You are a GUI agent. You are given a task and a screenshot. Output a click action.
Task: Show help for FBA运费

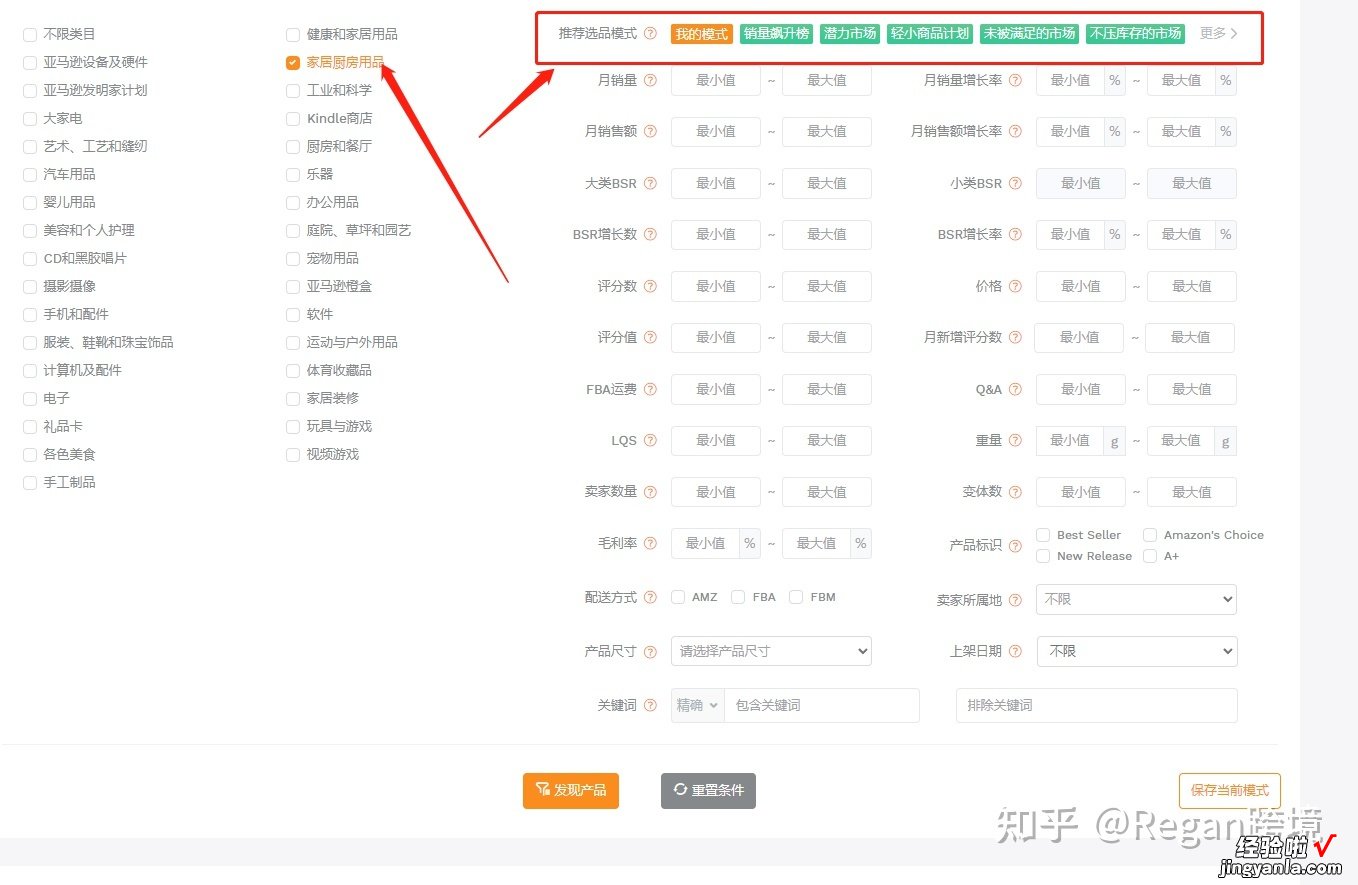[x=650, y=389]
